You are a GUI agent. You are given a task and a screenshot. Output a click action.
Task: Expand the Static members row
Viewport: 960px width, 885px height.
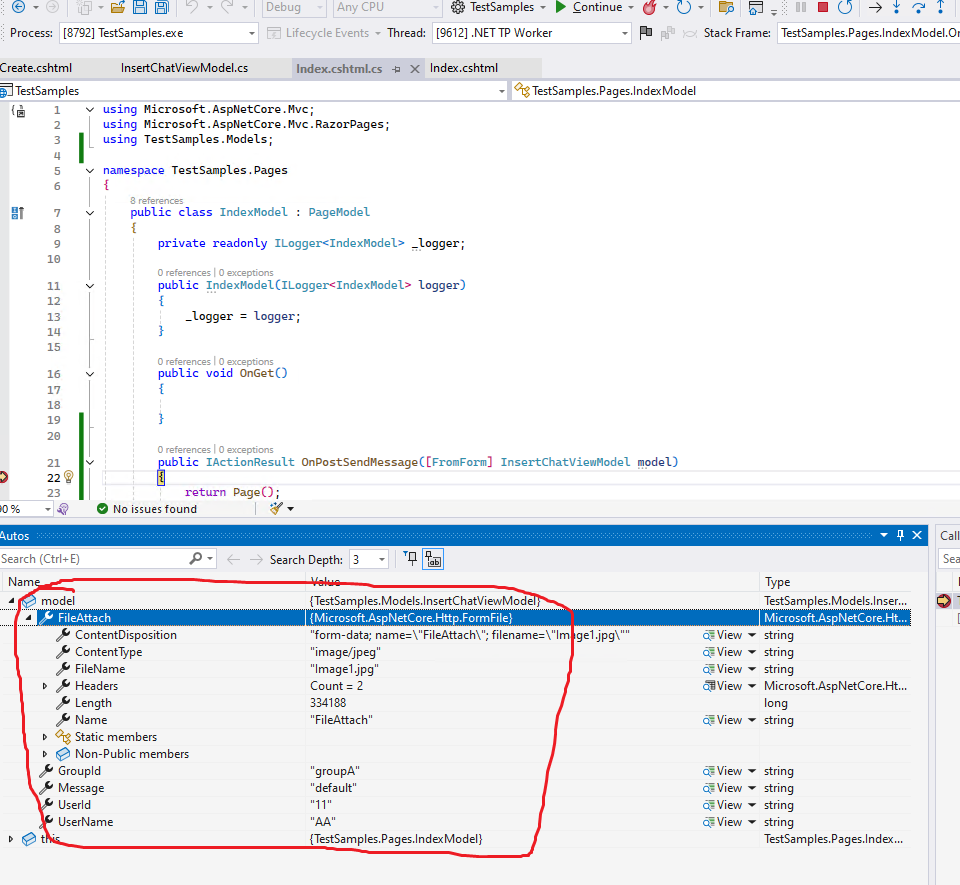coord(45,737)
